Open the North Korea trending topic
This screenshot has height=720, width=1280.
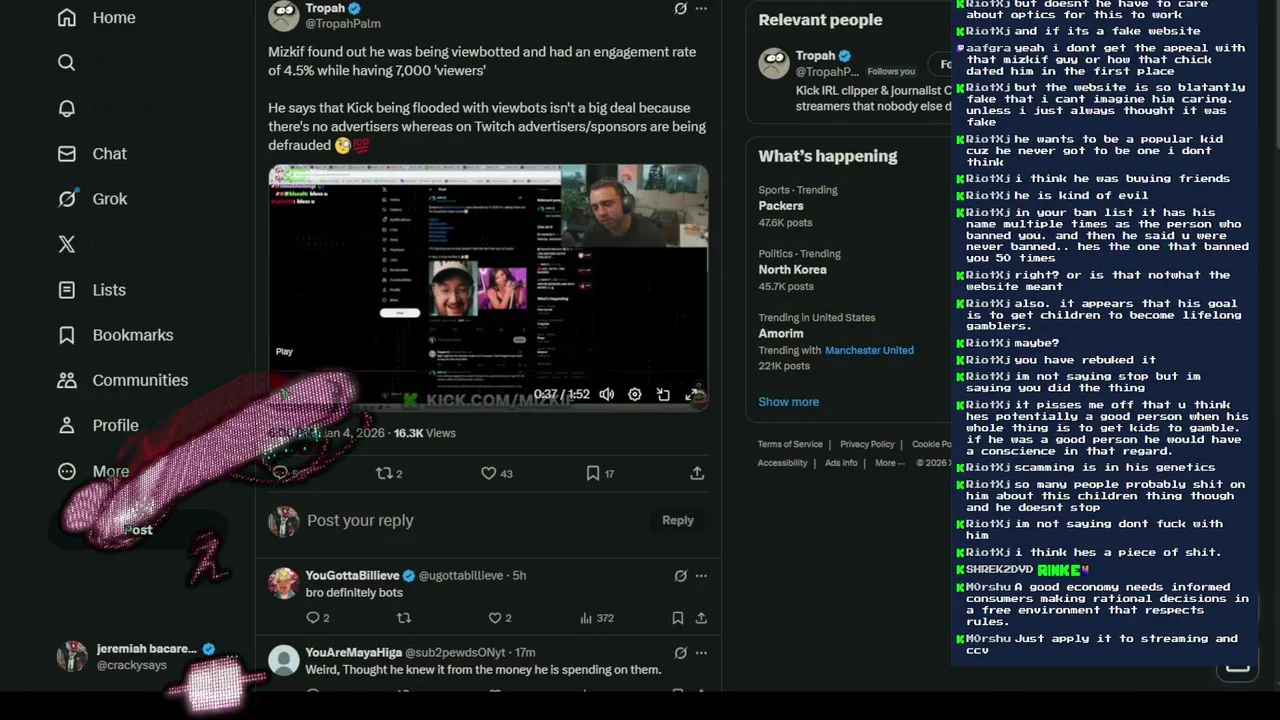[792, 270]
